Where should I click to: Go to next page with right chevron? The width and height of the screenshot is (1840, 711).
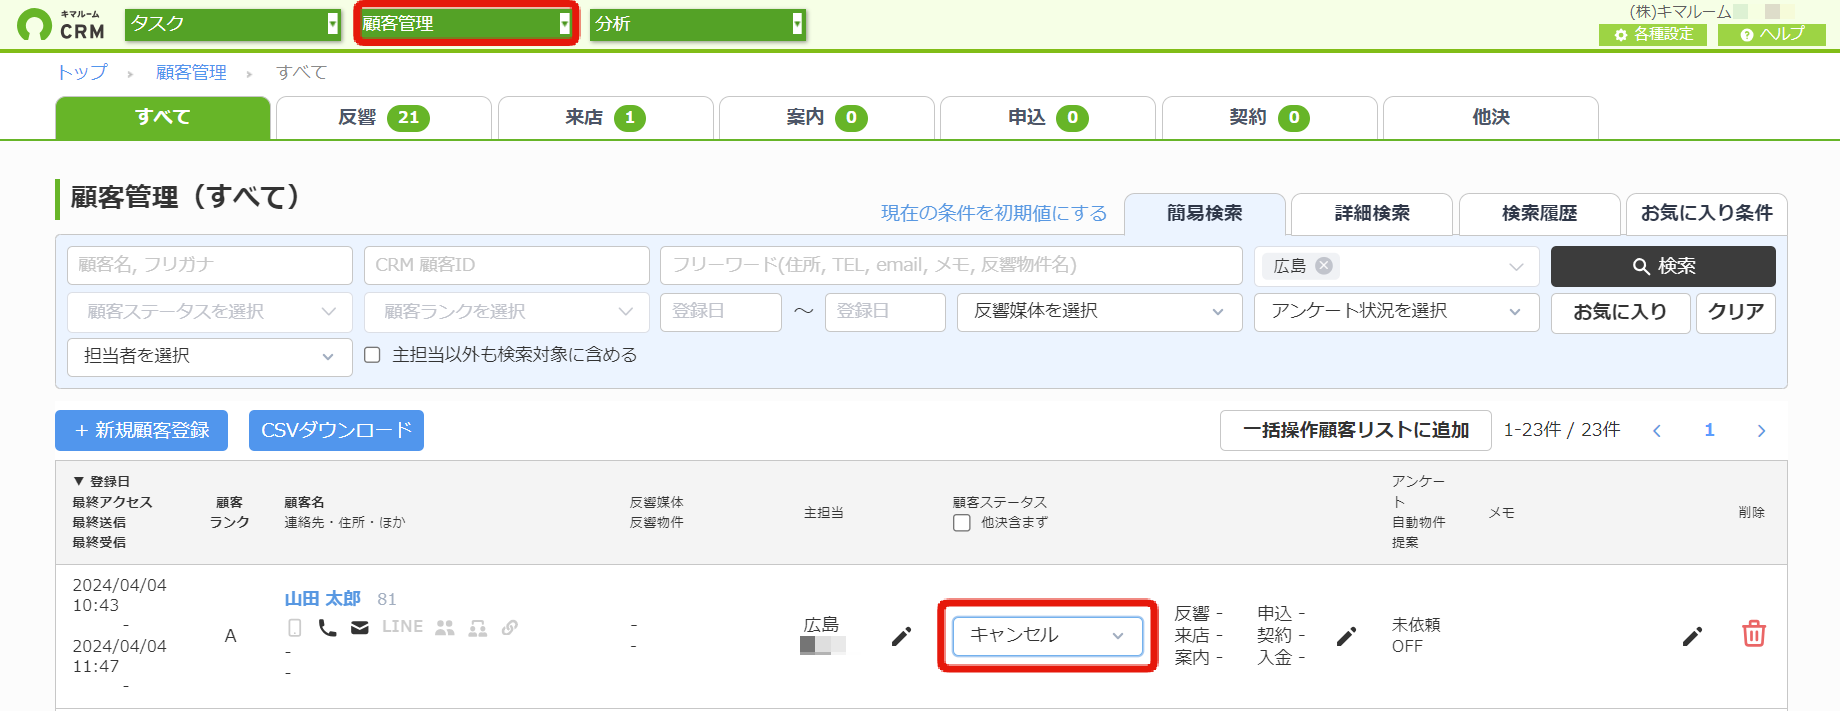pos(1761,430)
